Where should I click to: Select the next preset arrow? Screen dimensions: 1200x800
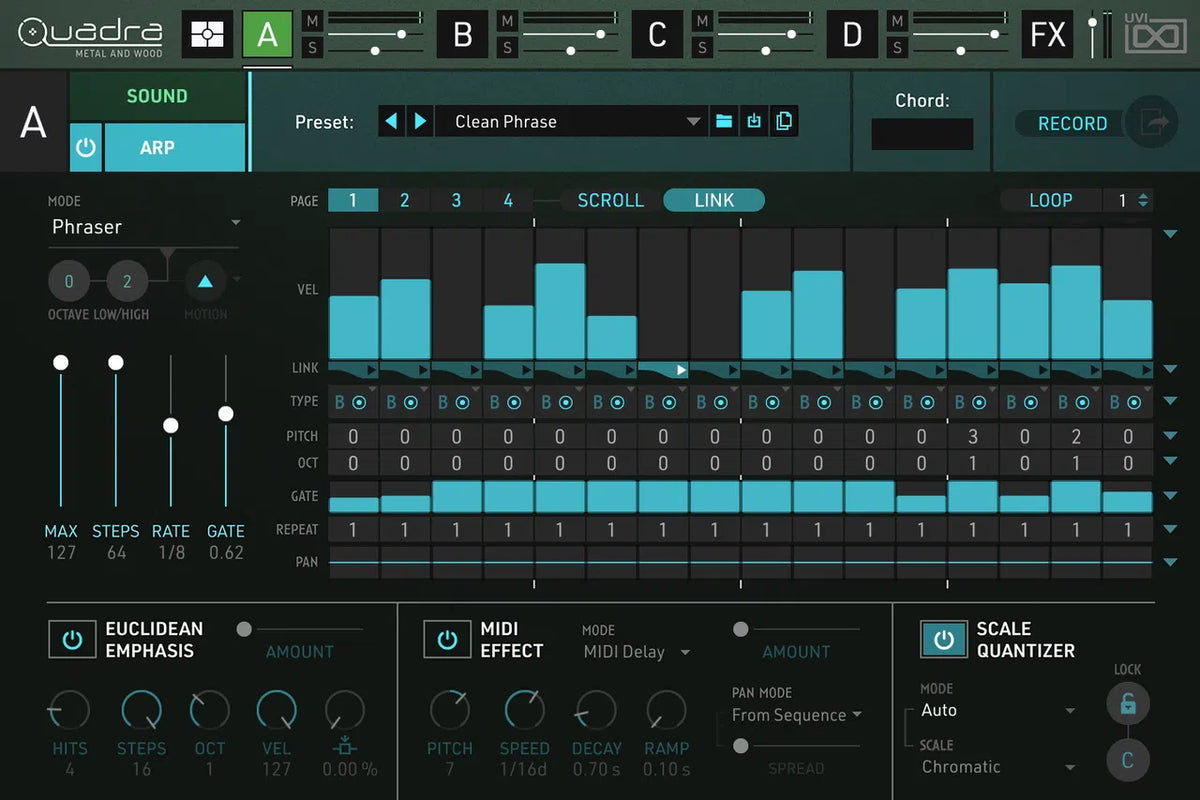click(x=420, y=122)
